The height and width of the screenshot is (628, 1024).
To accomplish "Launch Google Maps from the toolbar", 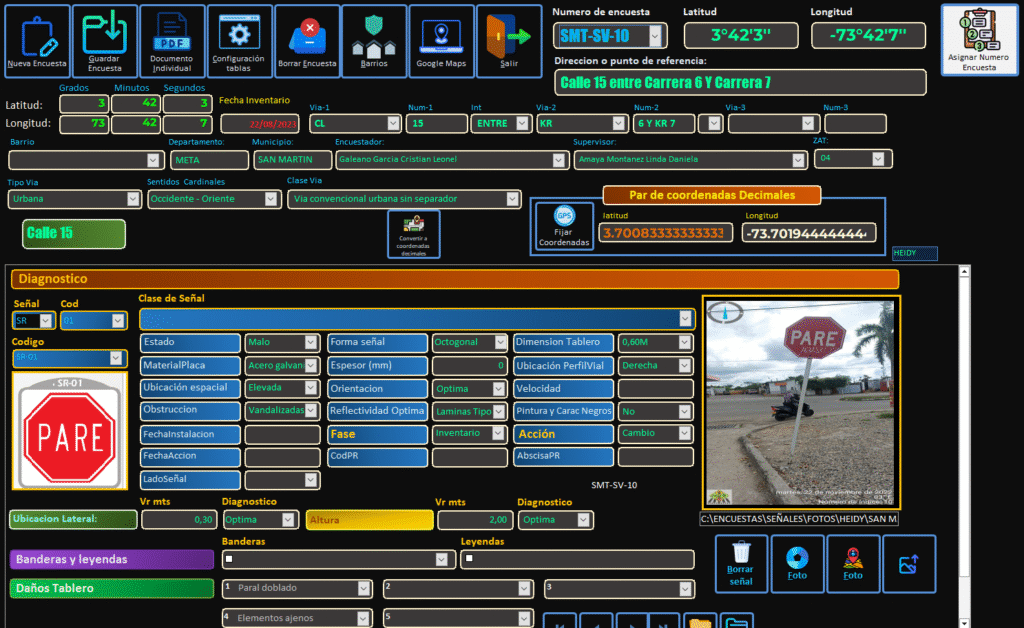I will pos(441,41).
